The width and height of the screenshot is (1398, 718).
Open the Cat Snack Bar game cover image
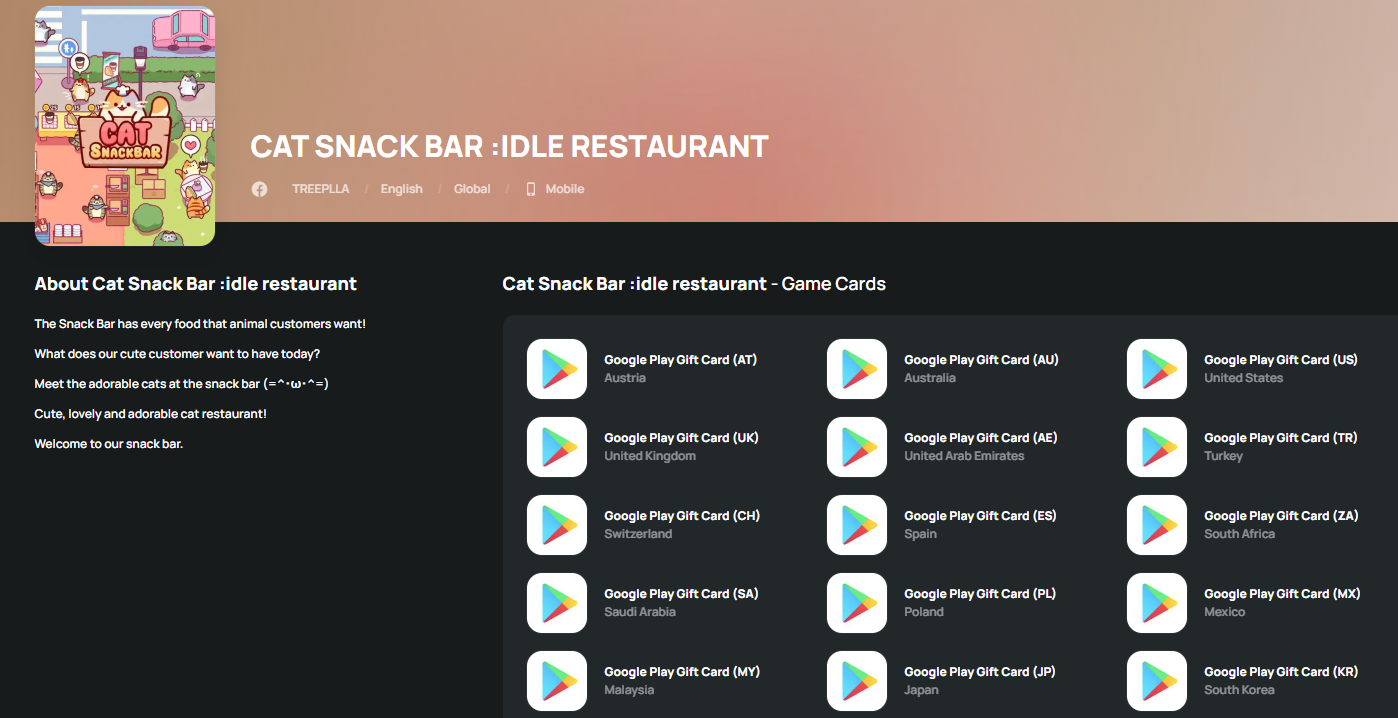[125, 126]
